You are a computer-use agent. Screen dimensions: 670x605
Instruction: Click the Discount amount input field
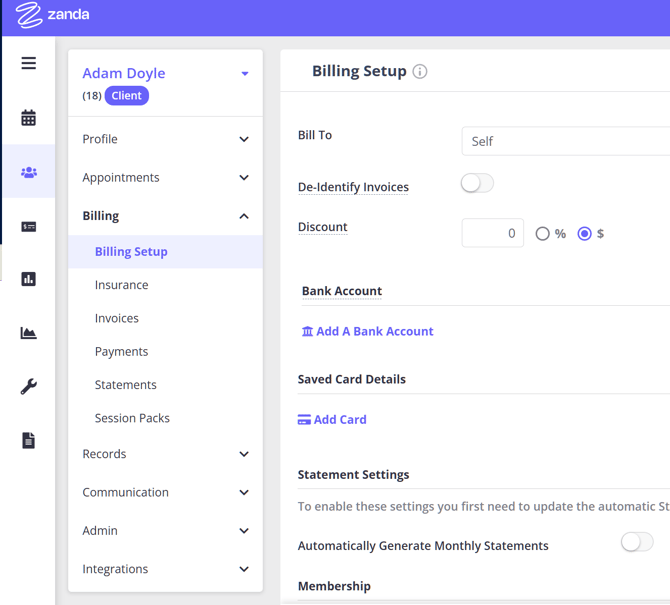492,233
